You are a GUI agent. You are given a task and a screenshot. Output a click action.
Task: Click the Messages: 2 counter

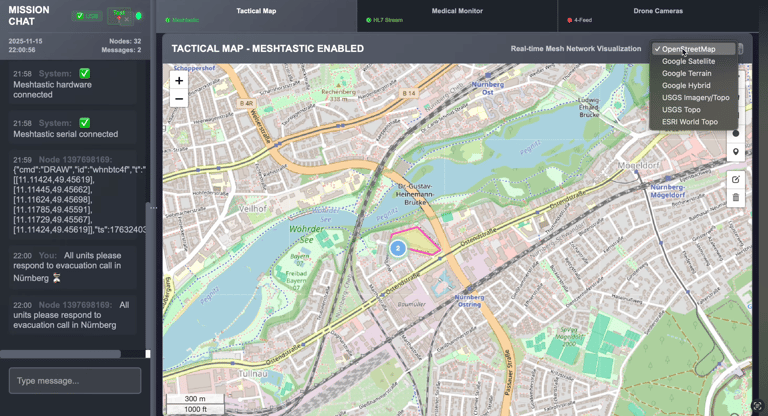point(121,50)
